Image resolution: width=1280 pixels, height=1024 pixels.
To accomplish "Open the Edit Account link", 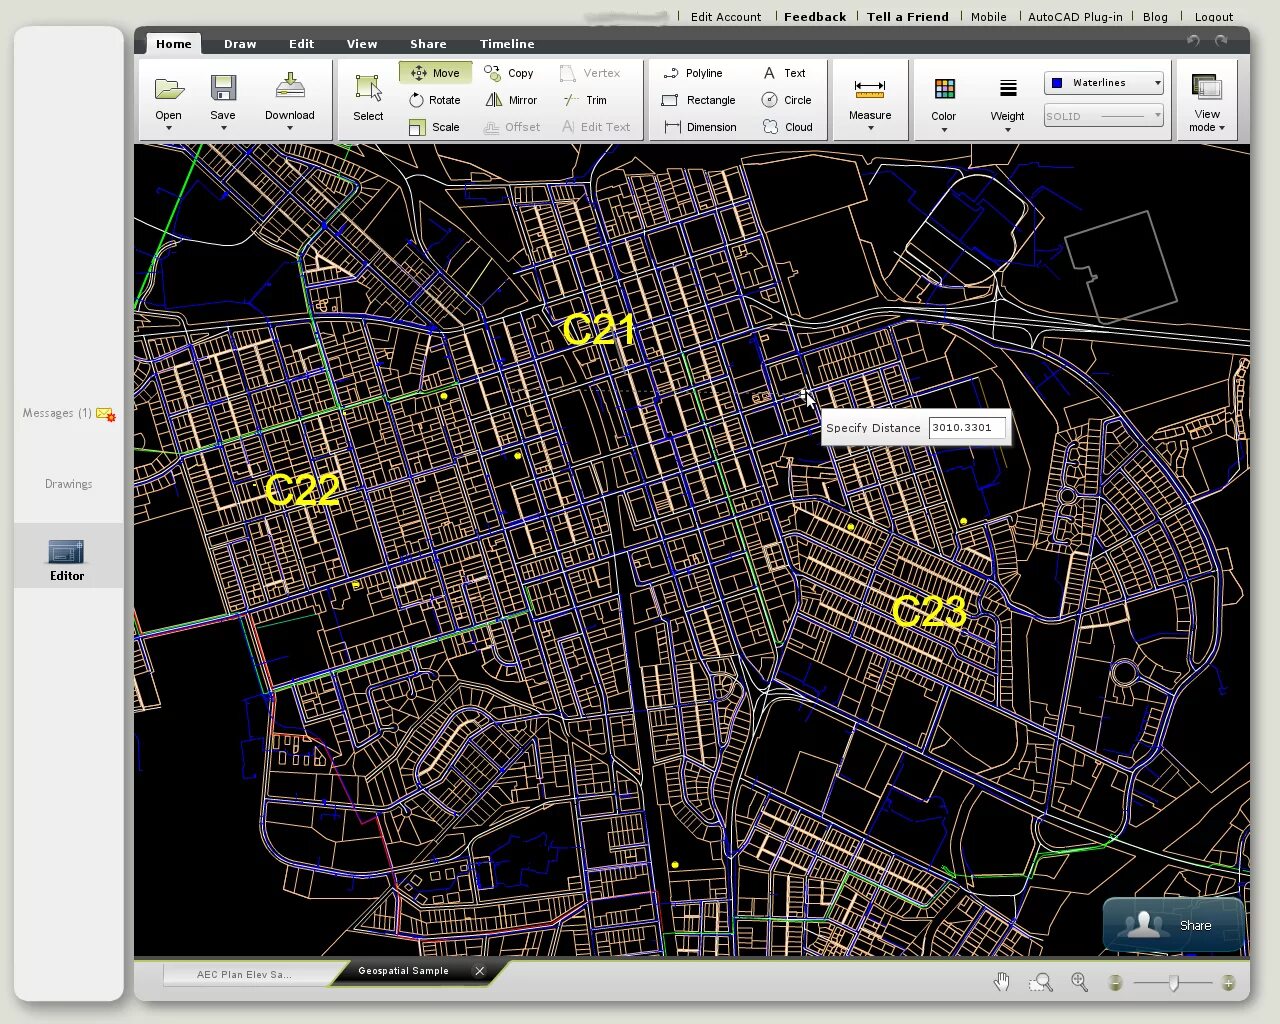I will 726,17.
